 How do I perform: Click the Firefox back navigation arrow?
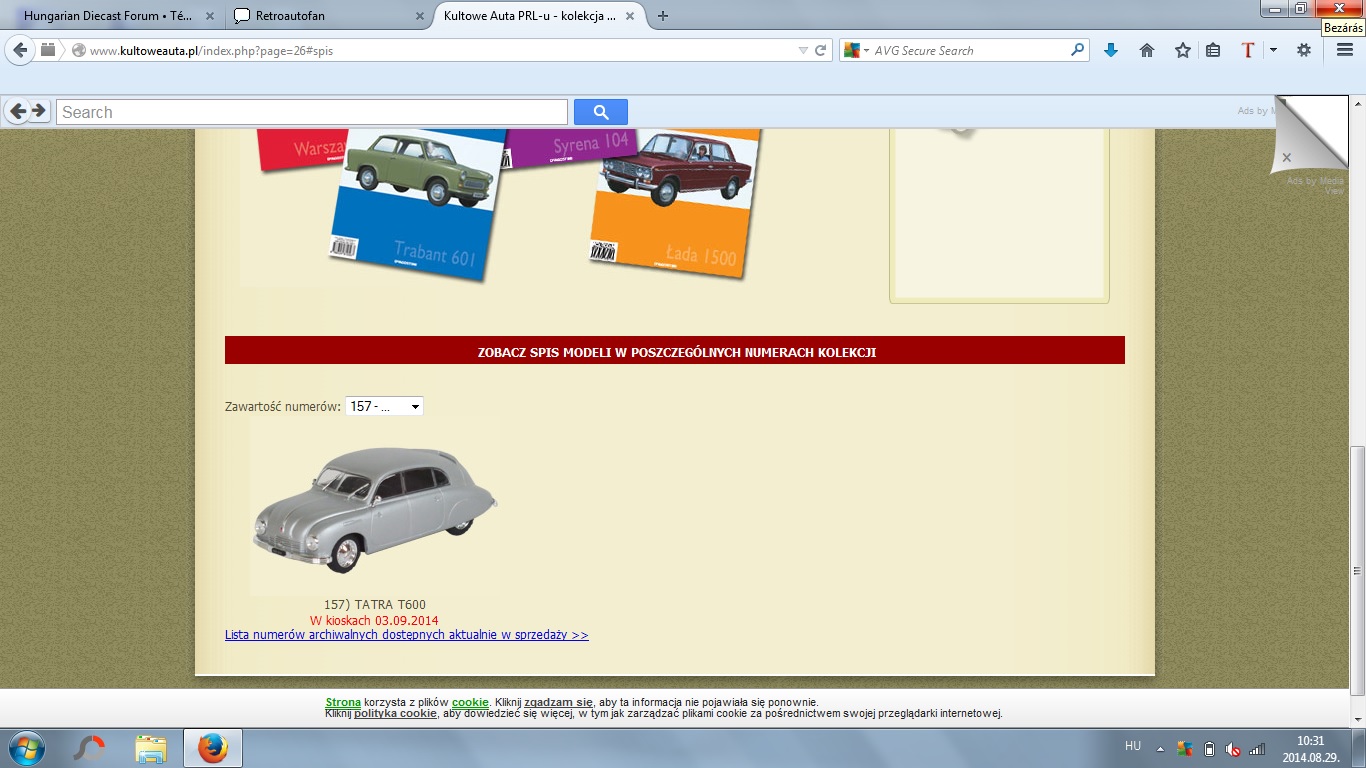coord(20,50)
